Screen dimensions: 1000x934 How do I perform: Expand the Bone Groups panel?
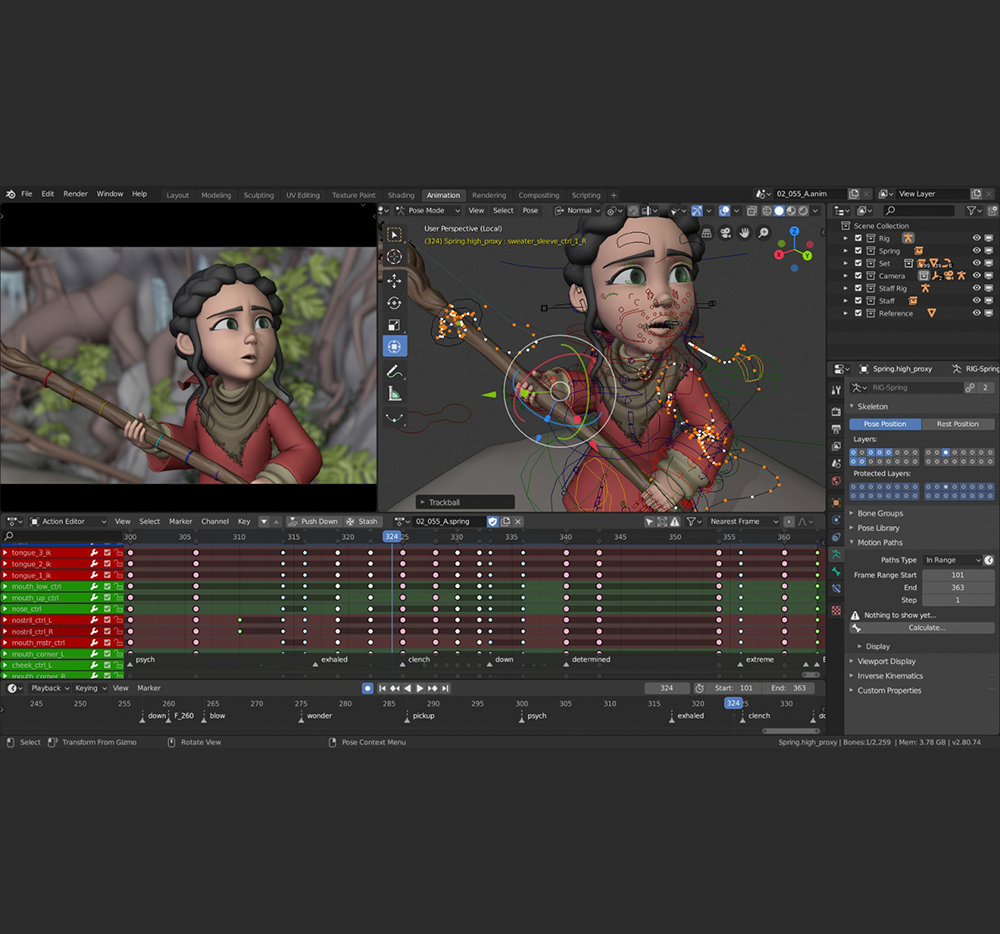click(879, 513)
